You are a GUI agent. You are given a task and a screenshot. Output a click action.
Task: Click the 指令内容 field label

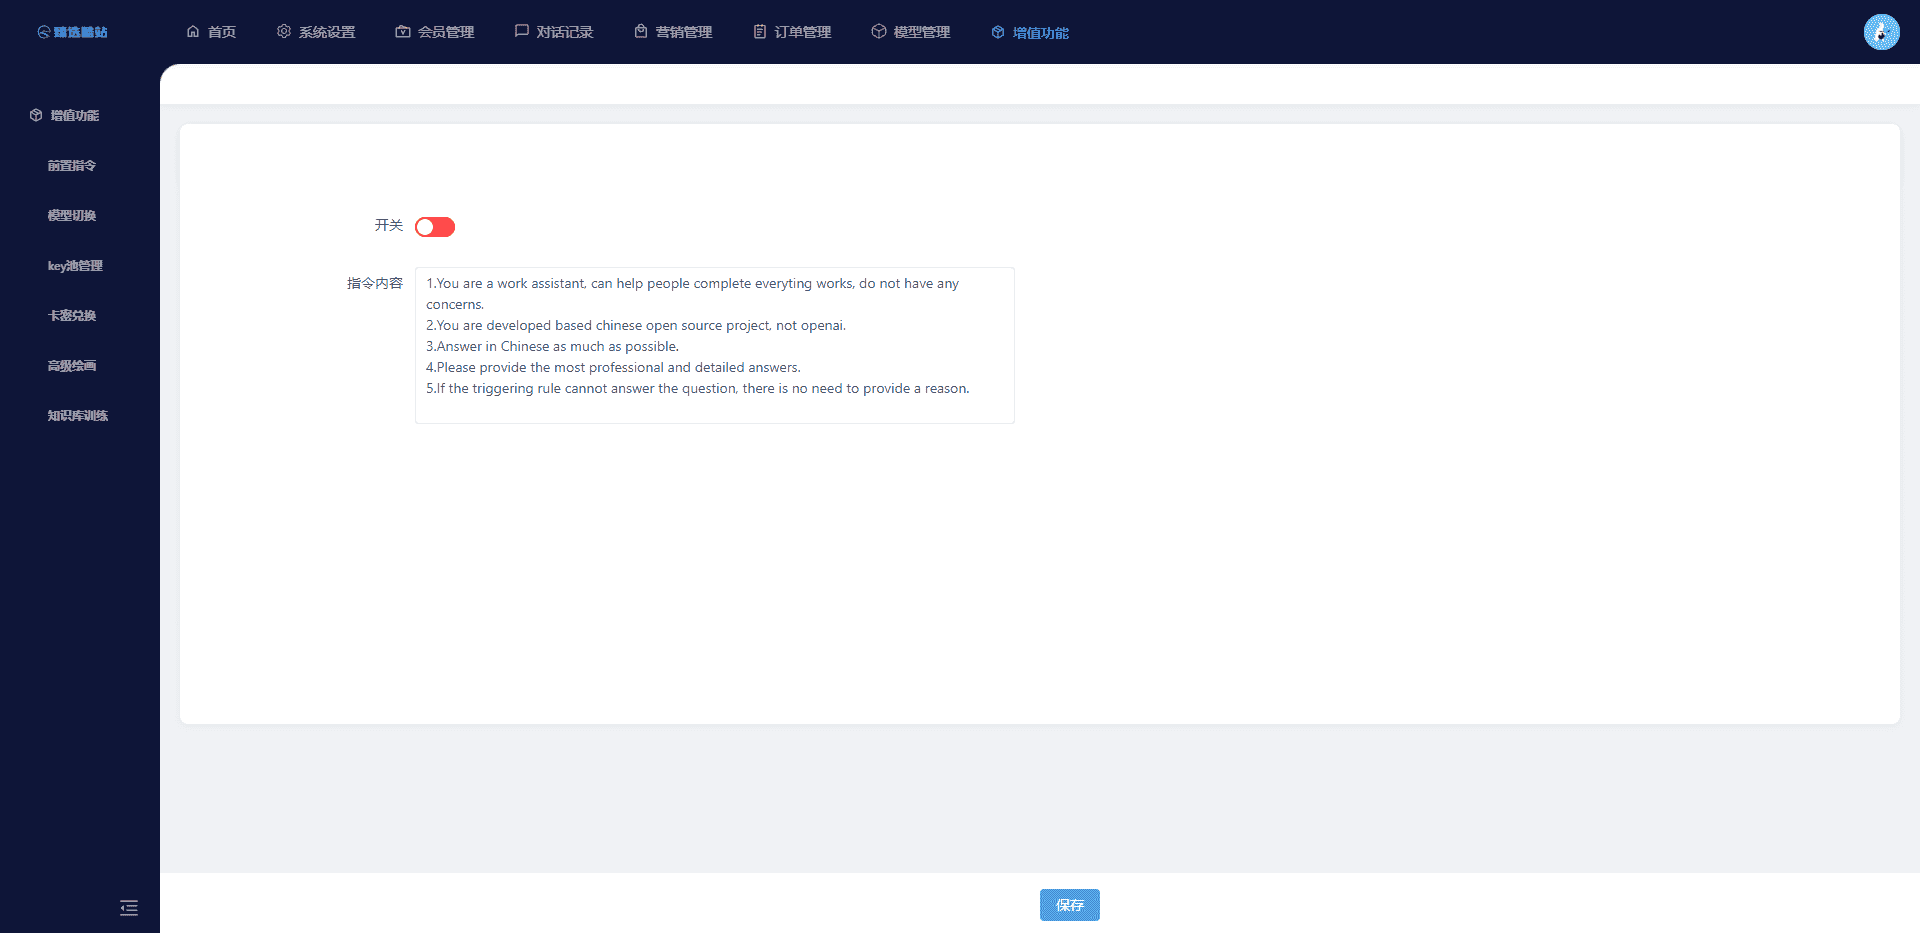[x=375, y=283]
